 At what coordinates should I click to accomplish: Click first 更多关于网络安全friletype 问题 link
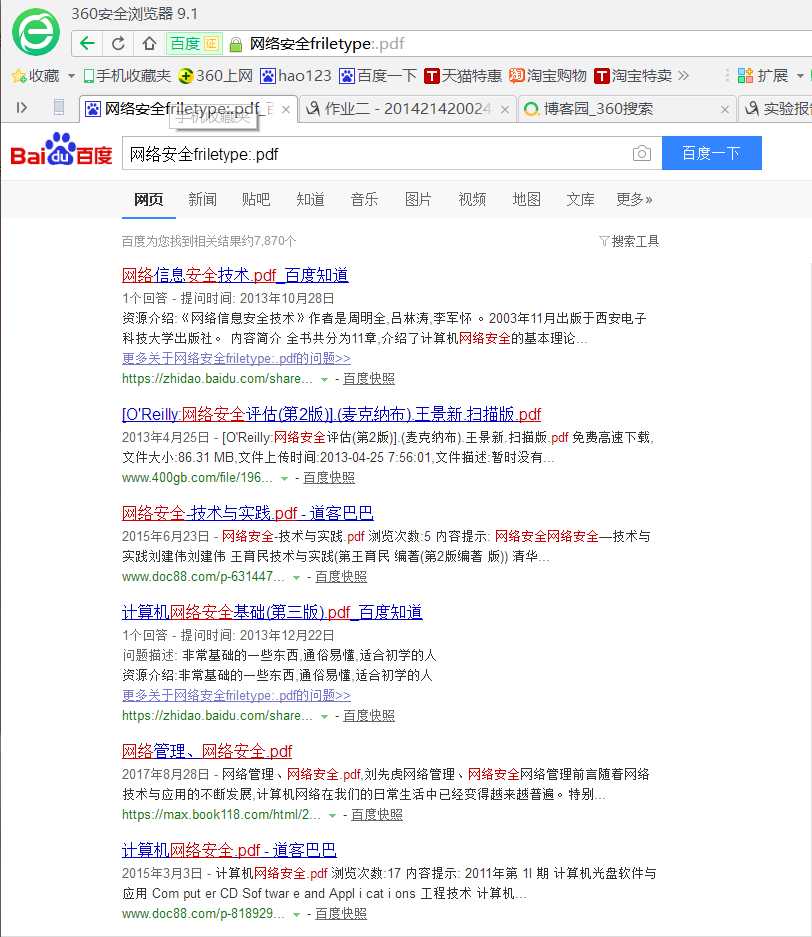tap(236, 359)
